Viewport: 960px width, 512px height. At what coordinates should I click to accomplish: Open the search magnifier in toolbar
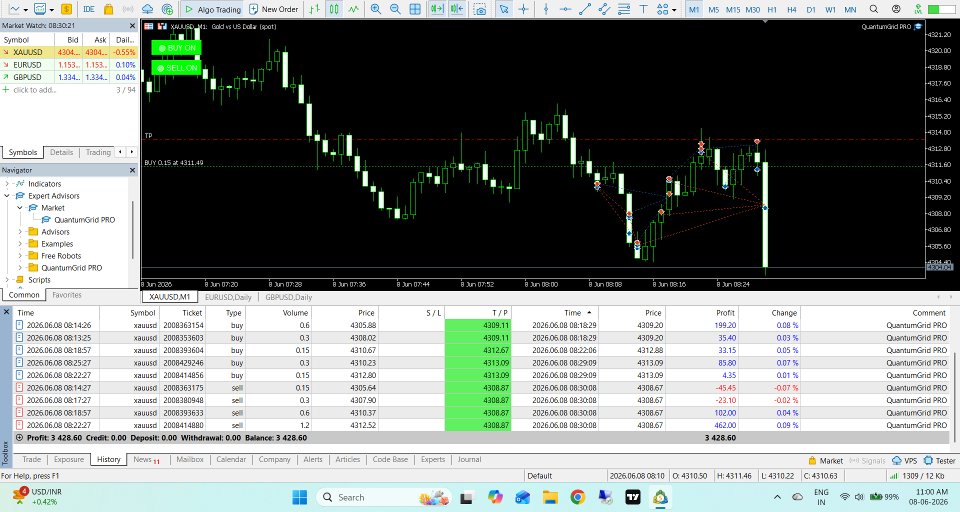pos(874,9)
